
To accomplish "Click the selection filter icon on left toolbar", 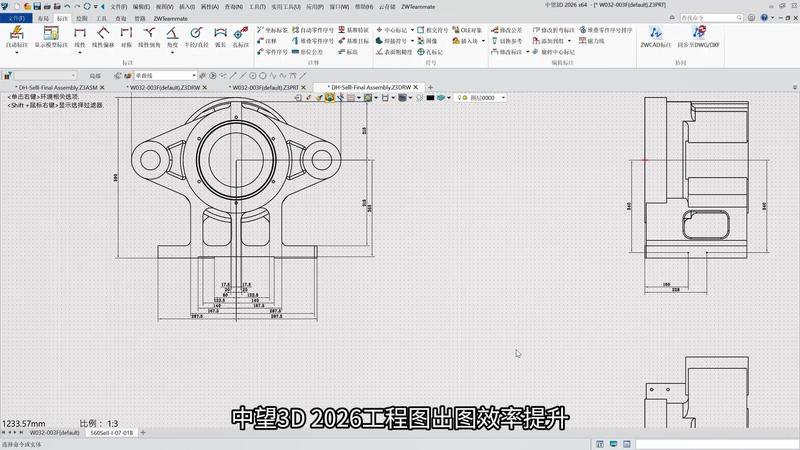I will 8,76.
